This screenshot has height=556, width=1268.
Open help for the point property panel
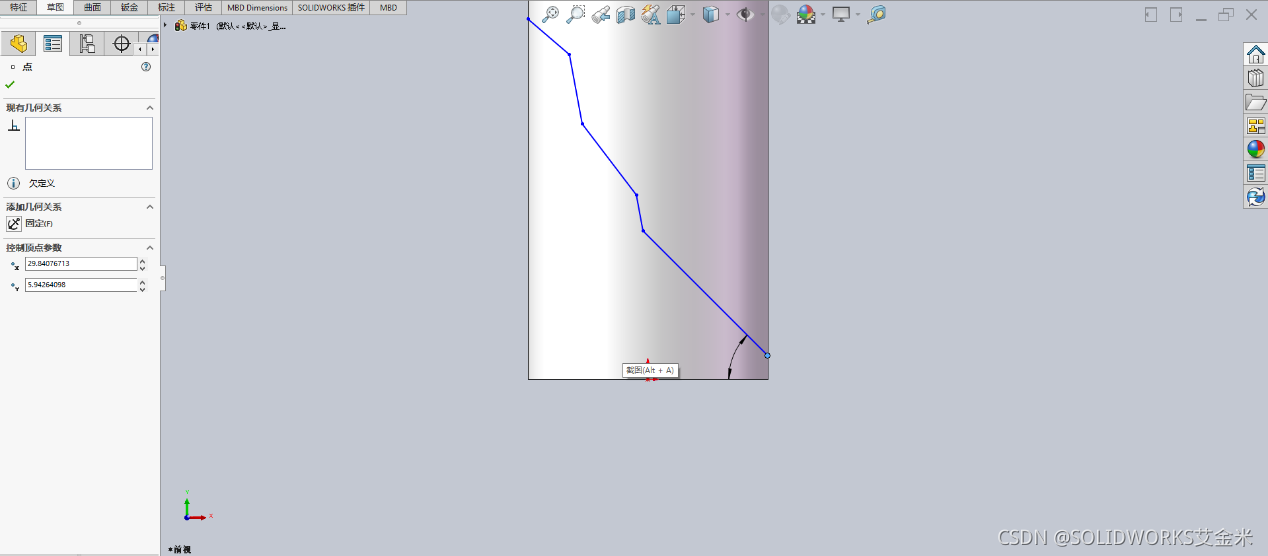146,67
